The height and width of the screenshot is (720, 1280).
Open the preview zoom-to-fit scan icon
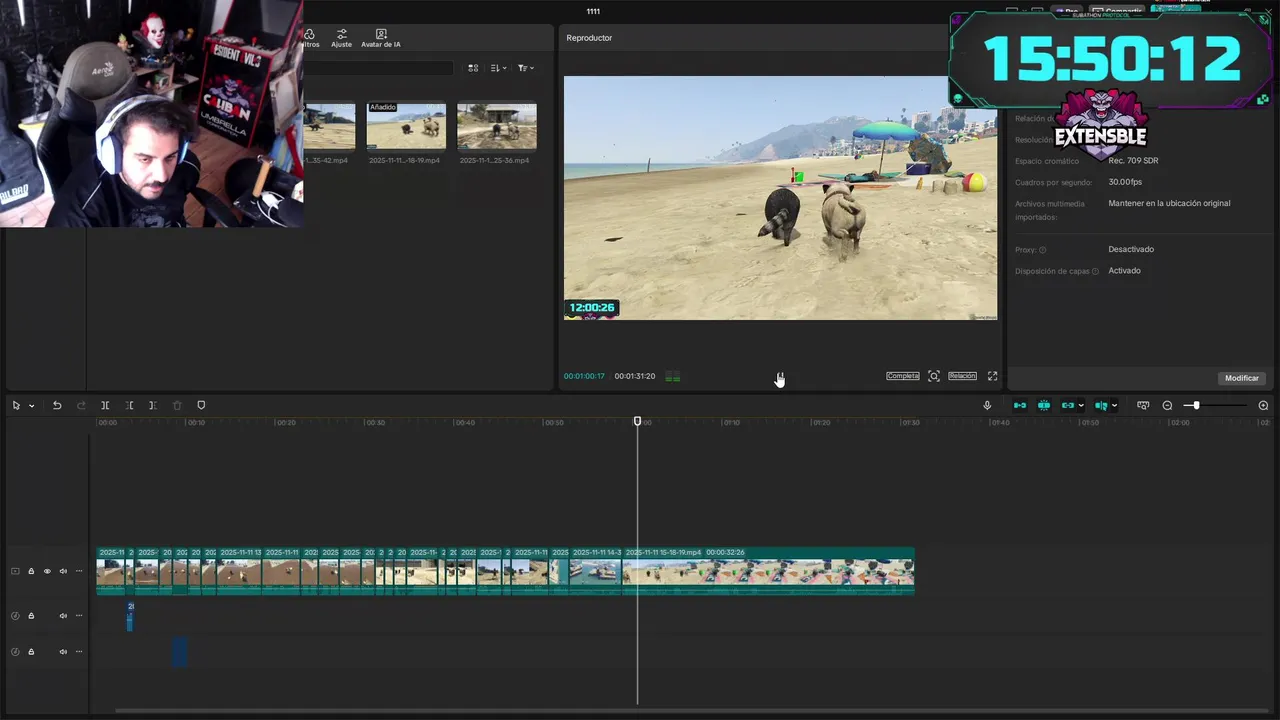[x=934, y=376]
